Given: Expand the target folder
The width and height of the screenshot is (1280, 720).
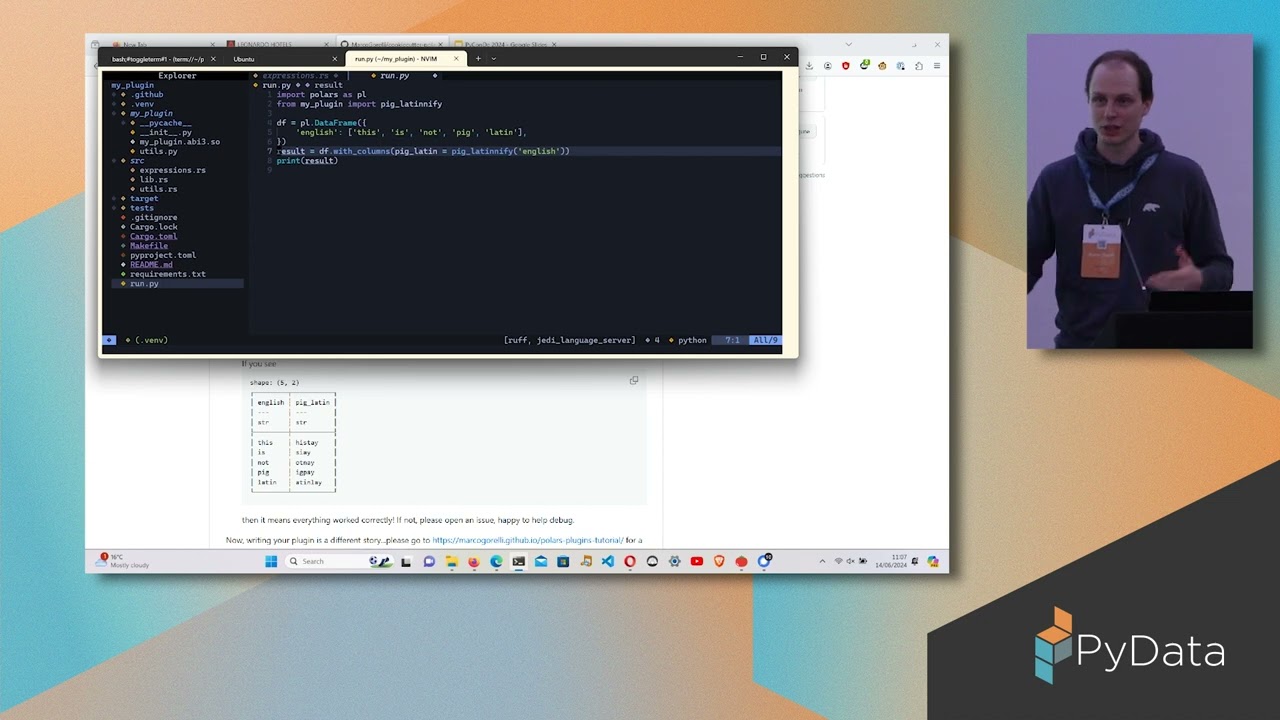Looking at the screenshot, I should tap(143, 198).
